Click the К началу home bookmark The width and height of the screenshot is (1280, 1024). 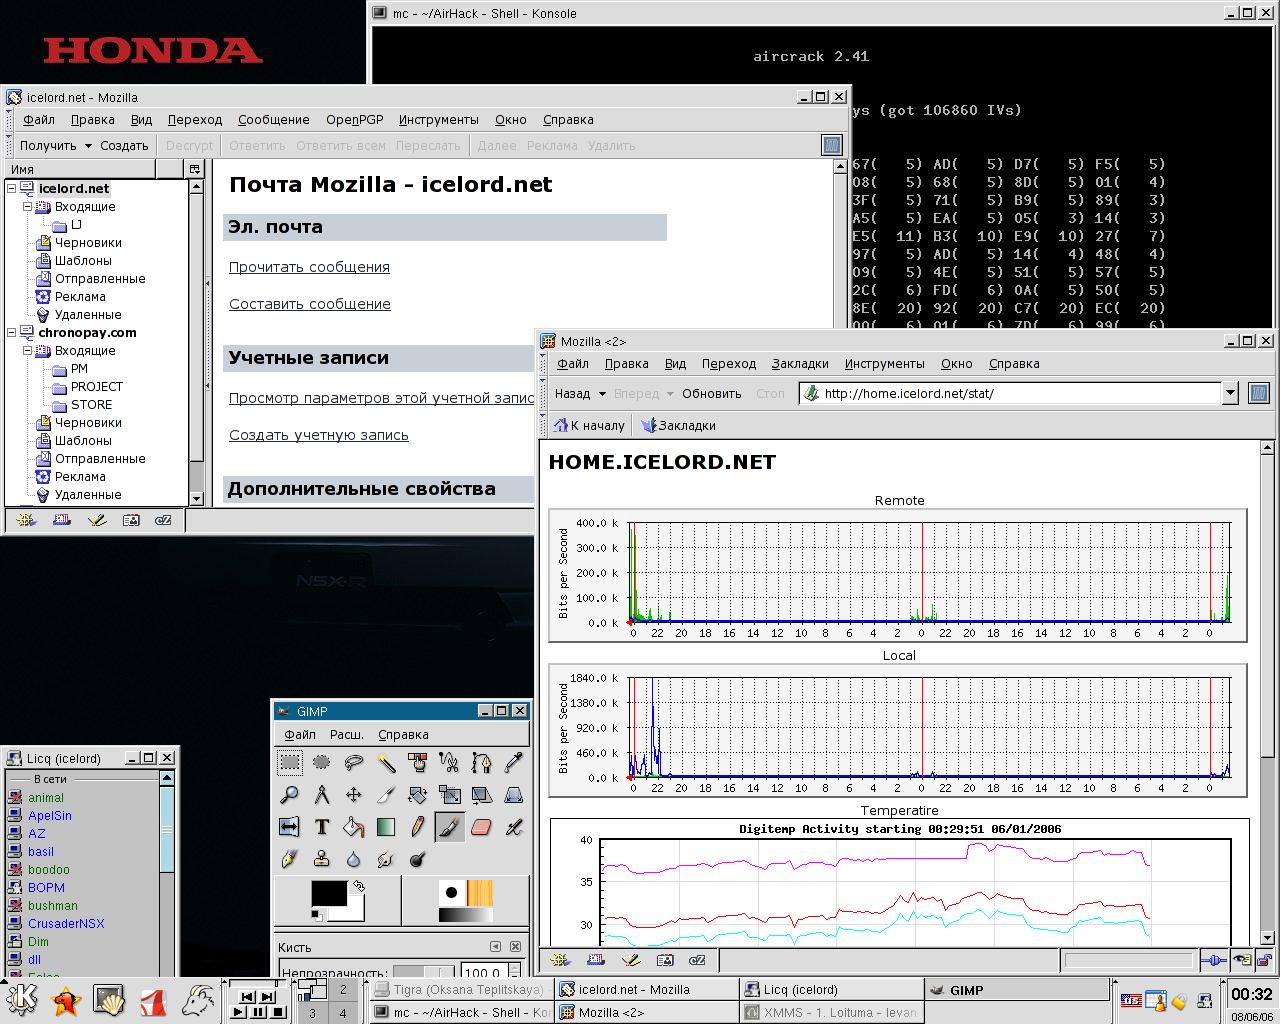tap(588, 425)
